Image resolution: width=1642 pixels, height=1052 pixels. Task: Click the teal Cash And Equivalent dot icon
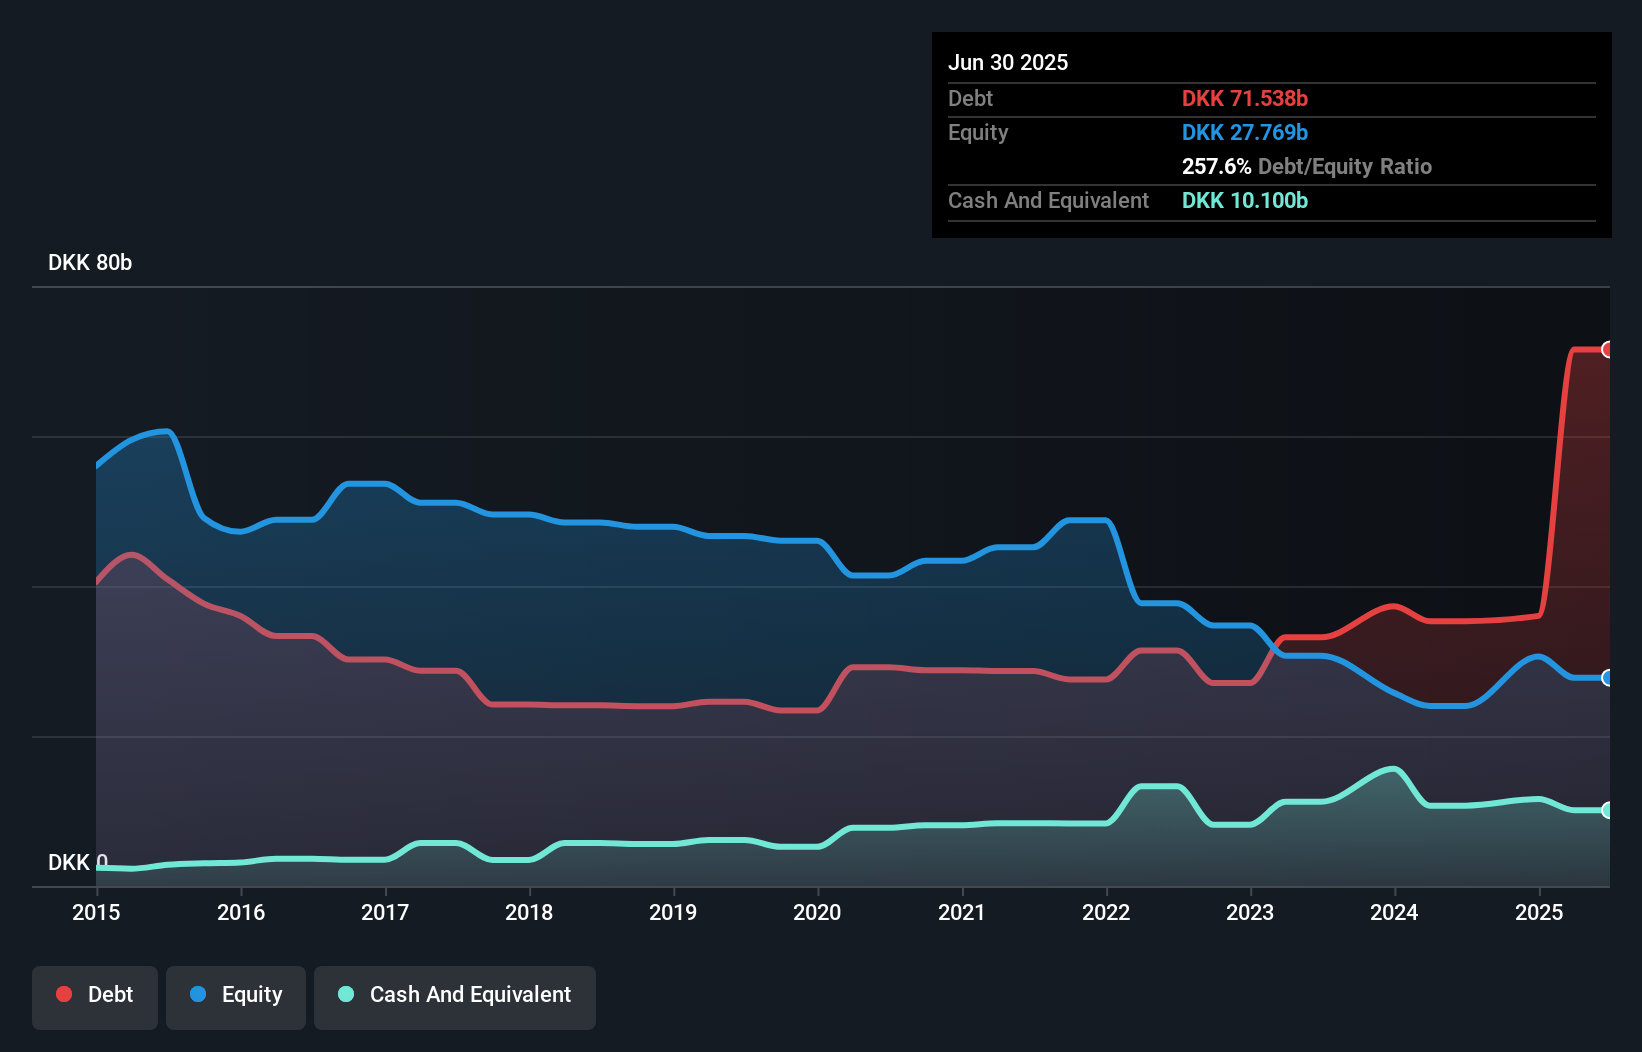344,994
